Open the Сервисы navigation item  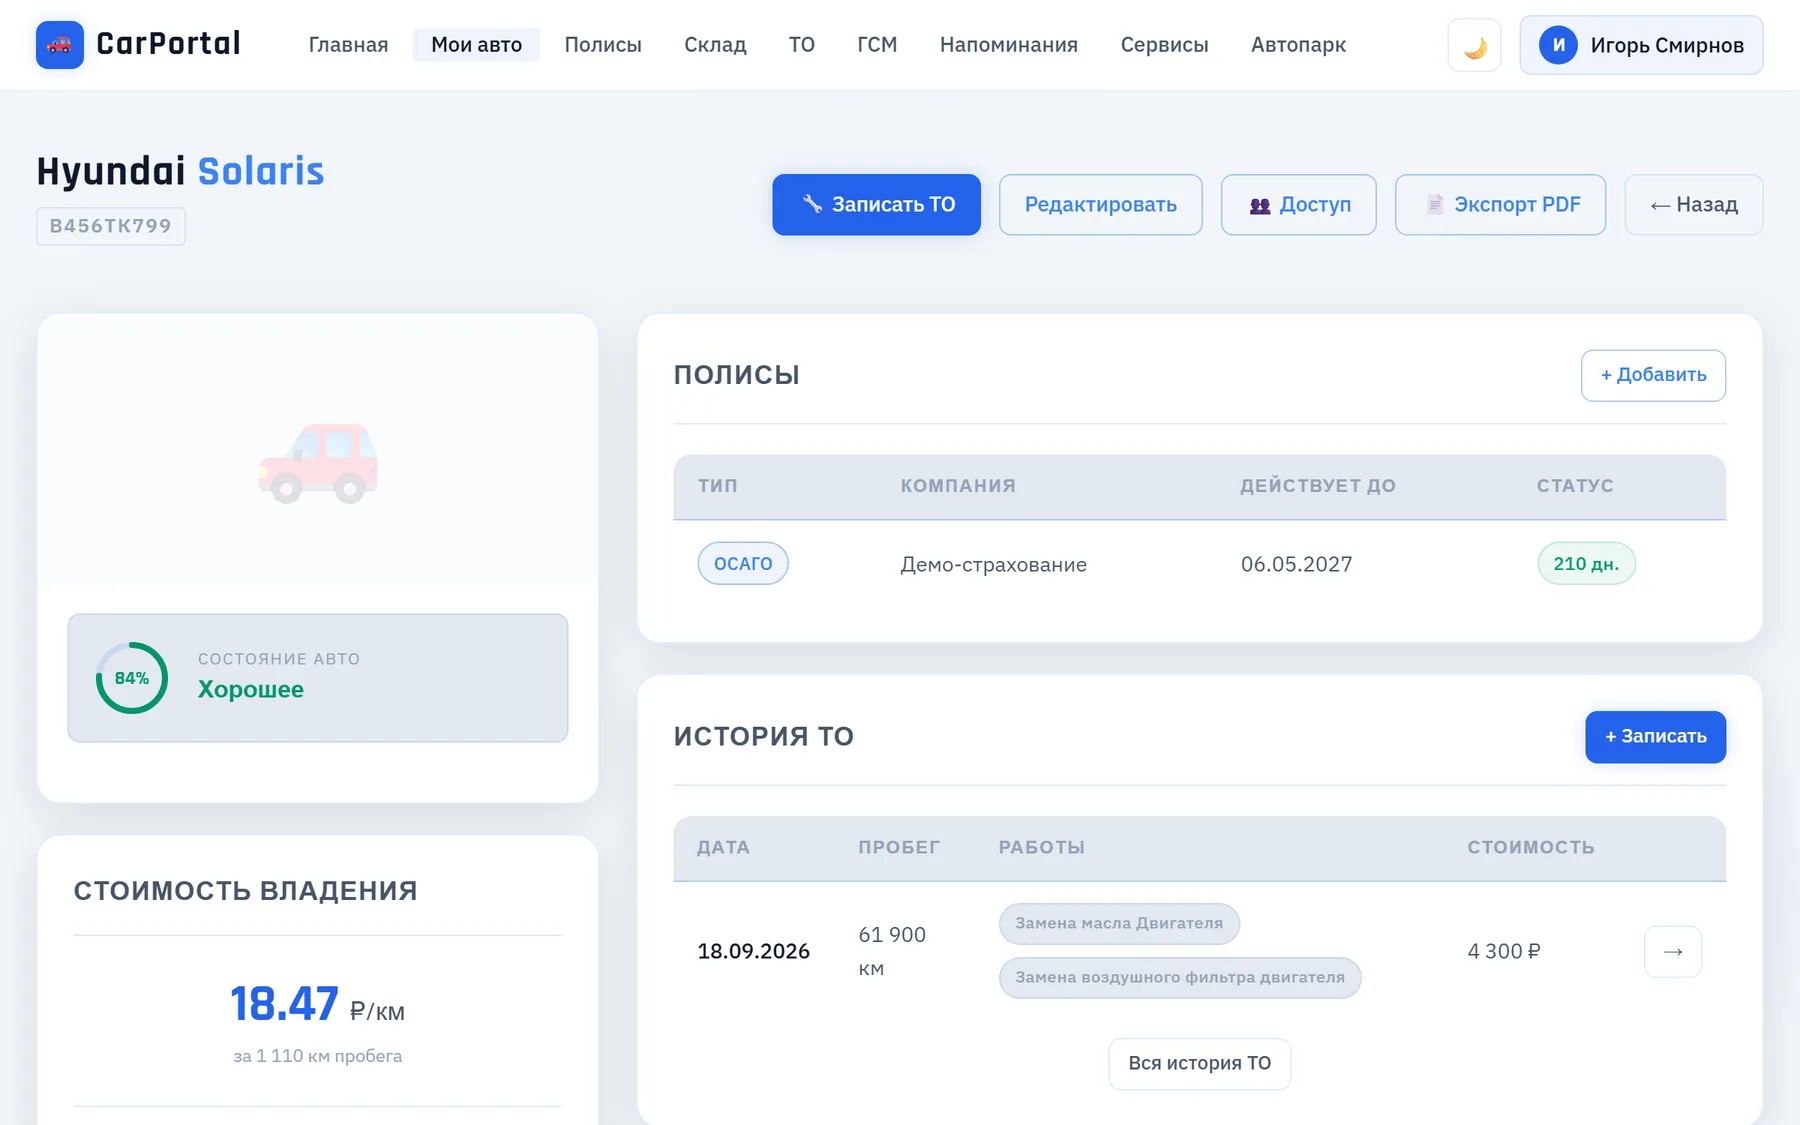(x=1164, y=45)
